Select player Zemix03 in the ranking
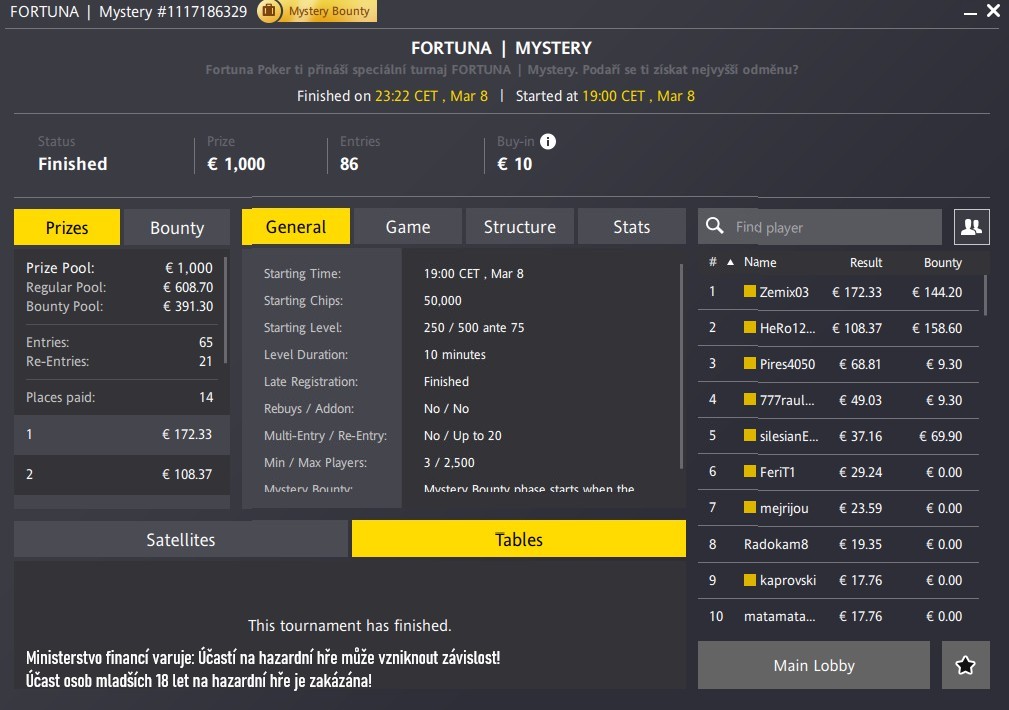Image resolution: width=1009 pixels, height=710 pixels. pos(838,292)
